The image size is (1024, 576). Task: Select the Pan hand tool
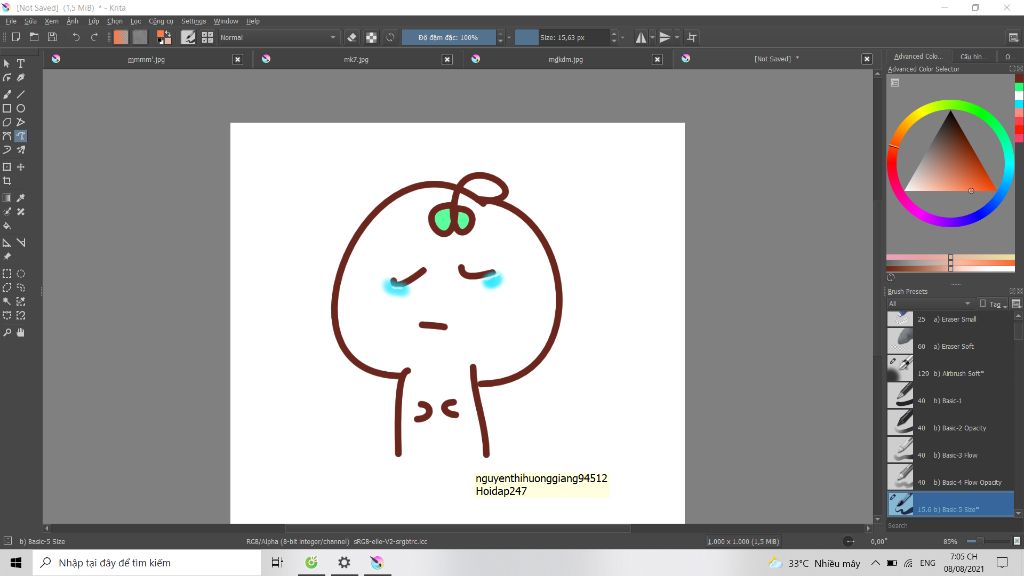[x=21, y=332]
